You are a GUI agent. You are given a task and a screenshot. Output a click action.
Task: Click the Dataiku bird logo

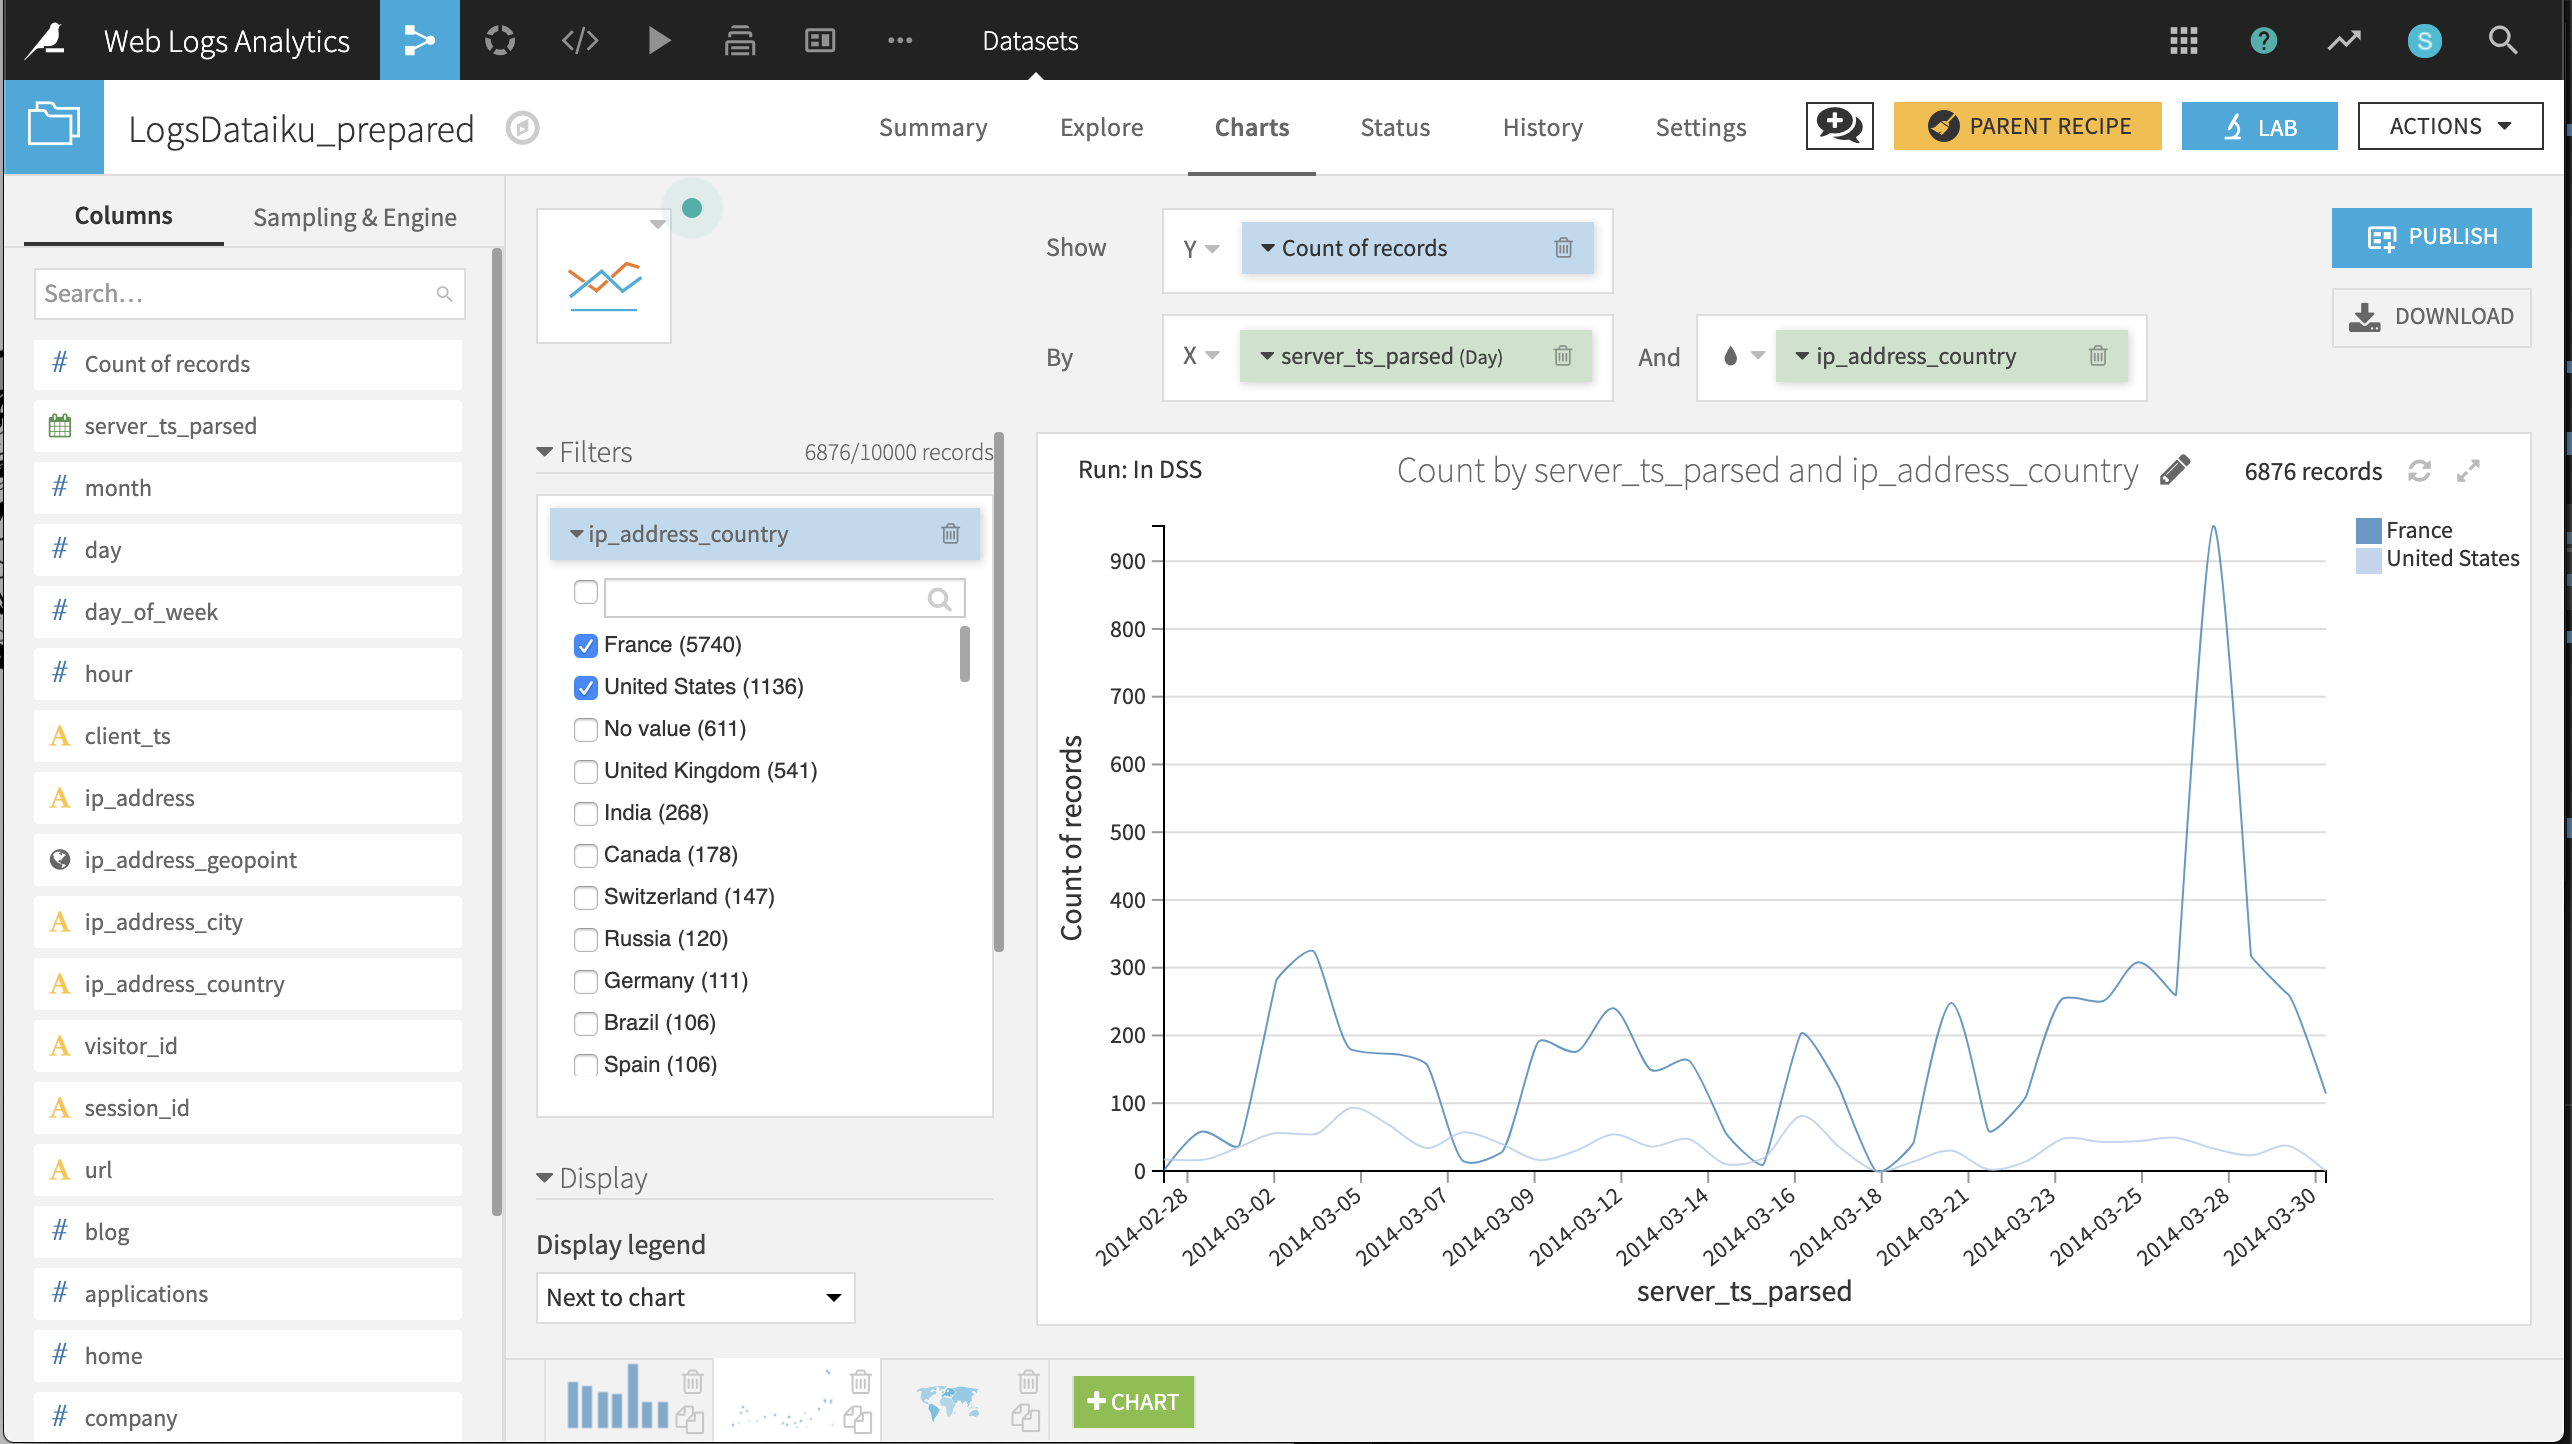(x=46, y=40)
